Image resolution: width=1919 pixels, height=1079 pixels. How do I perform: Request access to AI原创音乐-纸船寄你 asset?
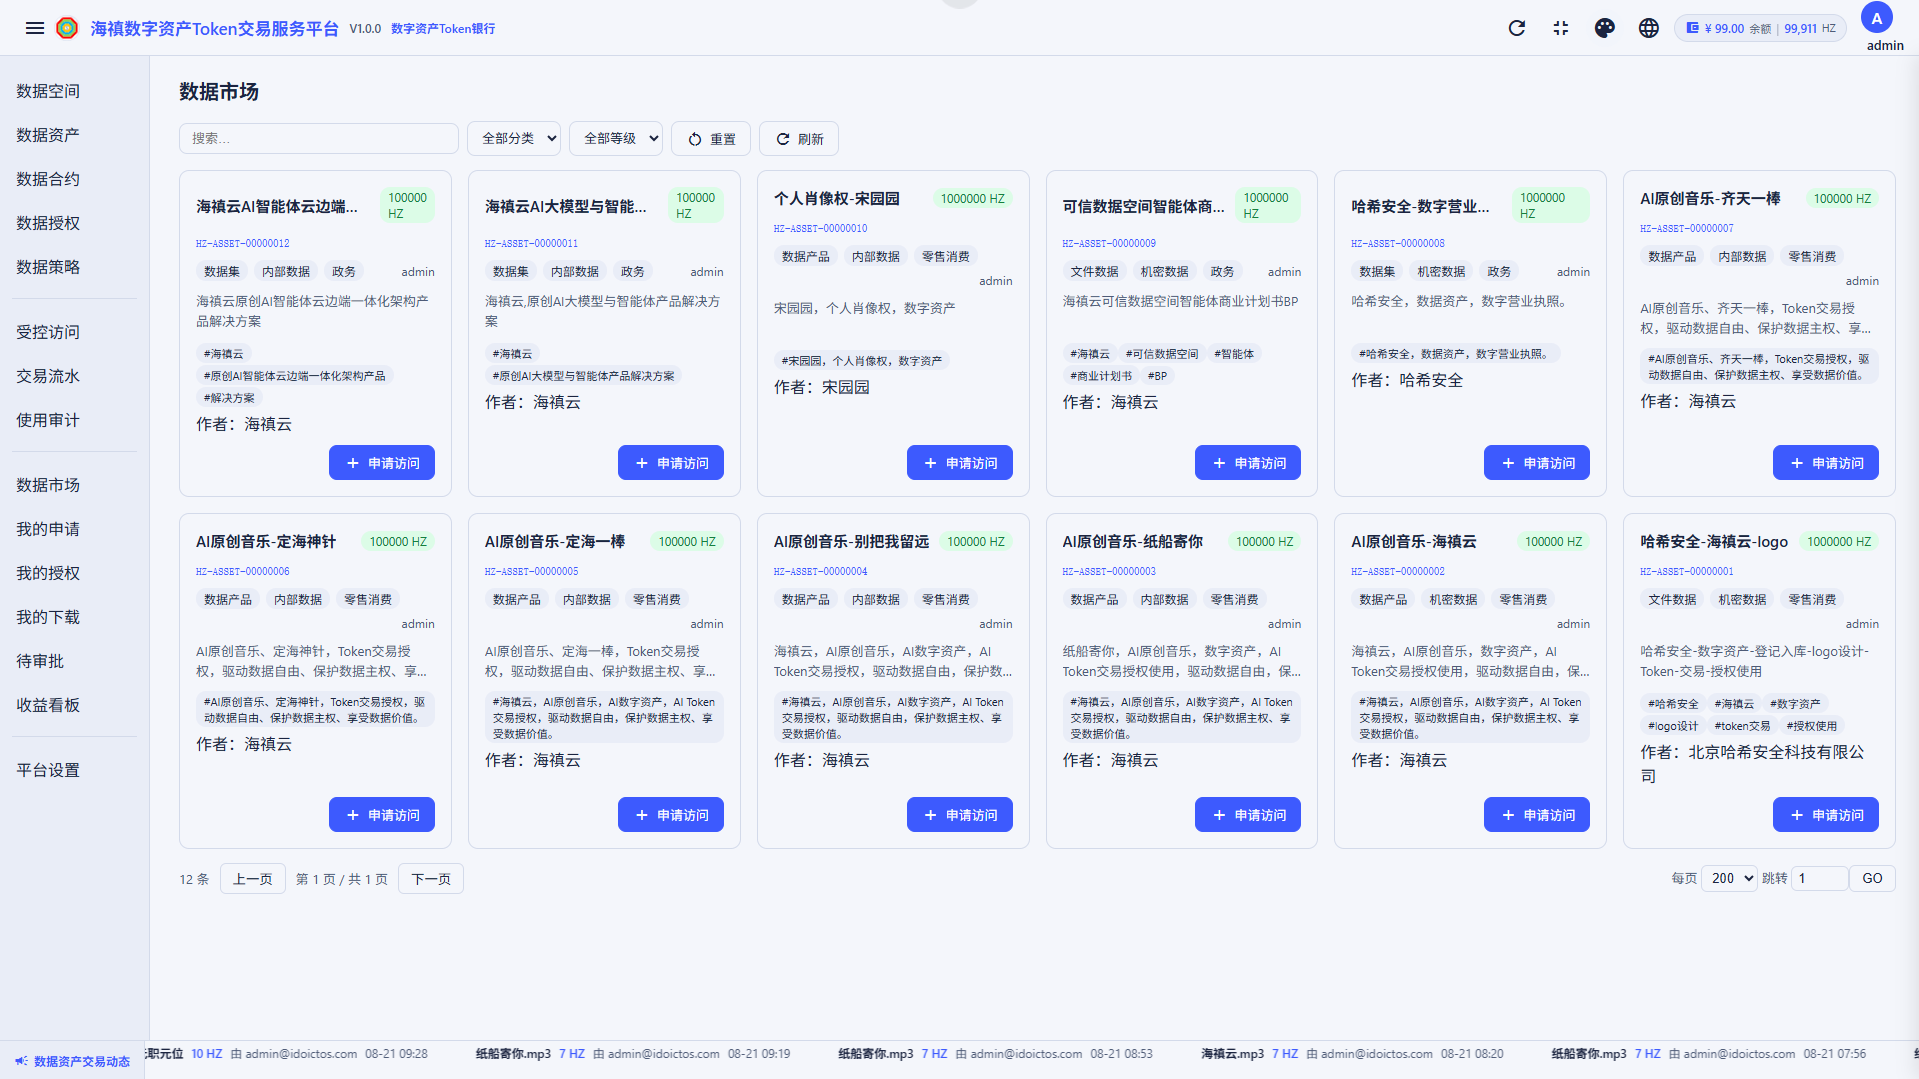pyautogui.click(x=1248, y=815)
